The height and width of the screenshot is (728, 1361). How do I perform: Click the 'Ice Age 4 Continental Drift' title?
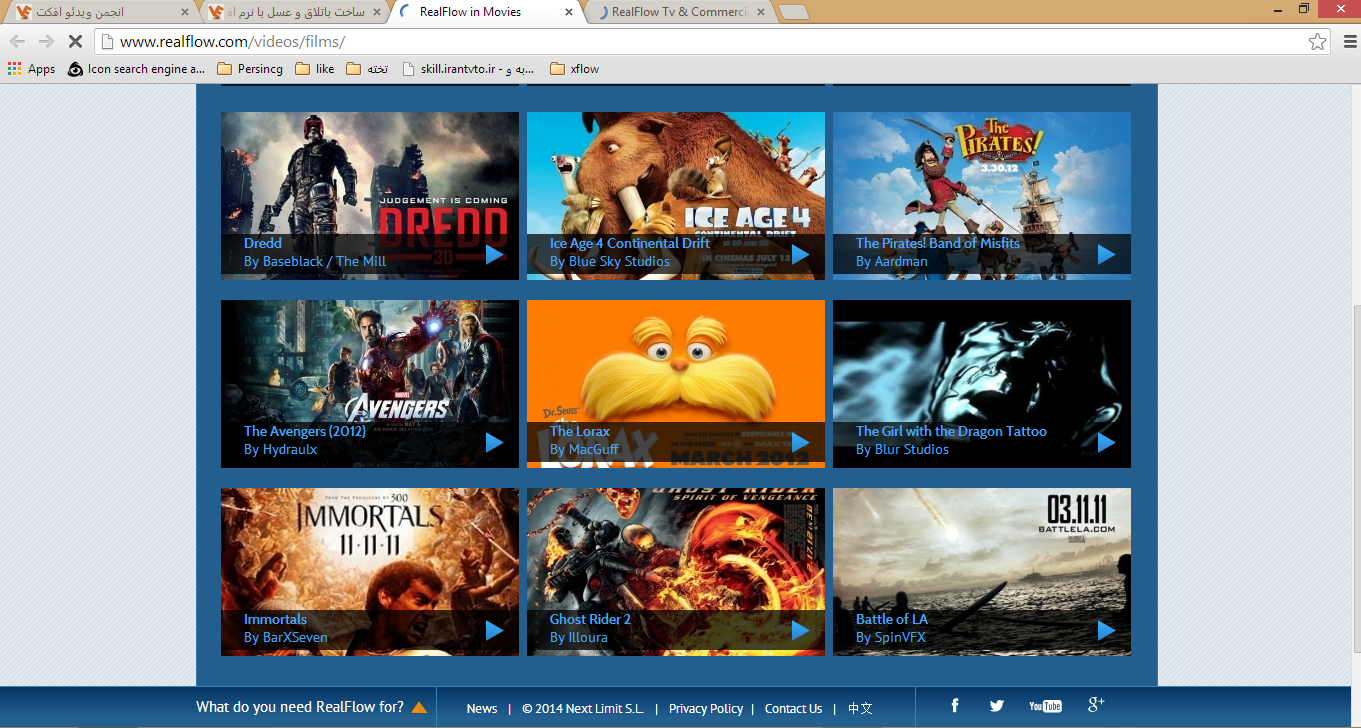tap(630, 243)
